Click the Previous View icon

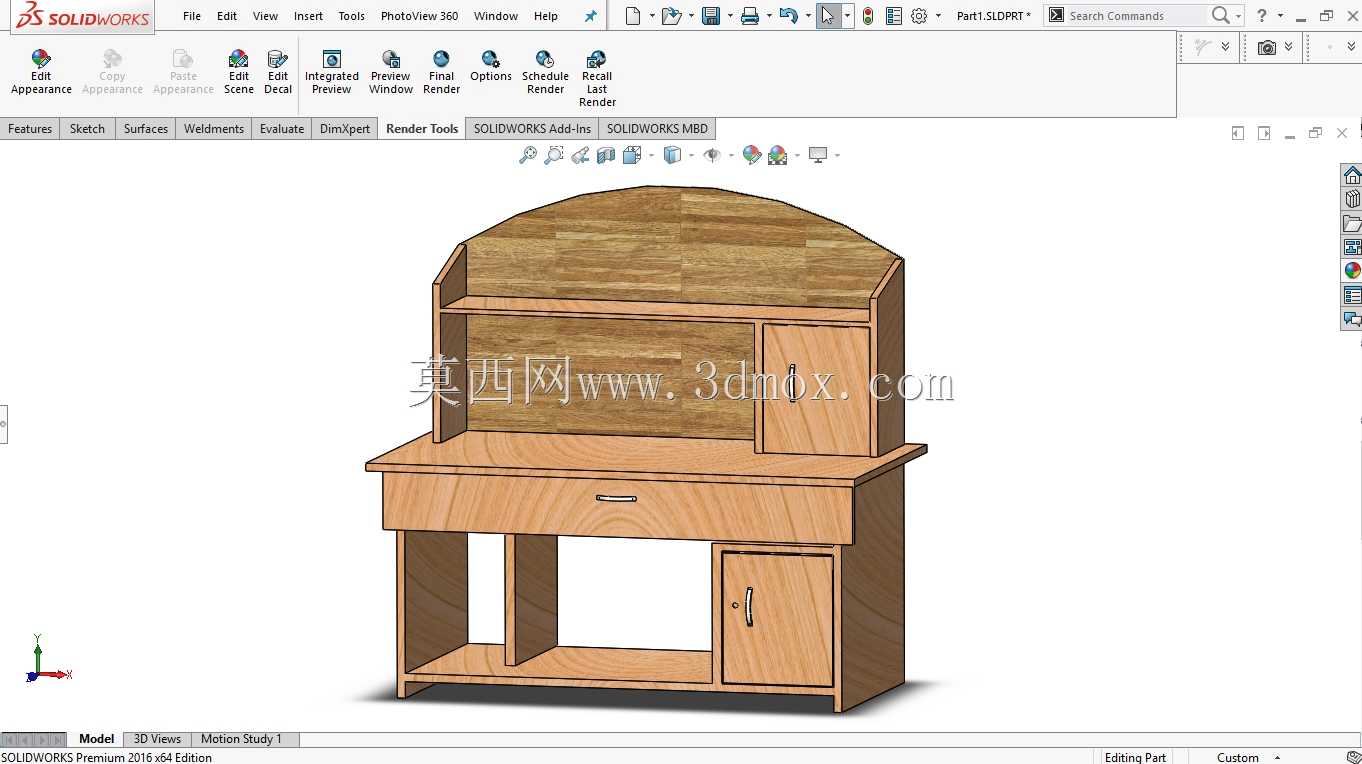pyautogui.click(x=580, y=155)
